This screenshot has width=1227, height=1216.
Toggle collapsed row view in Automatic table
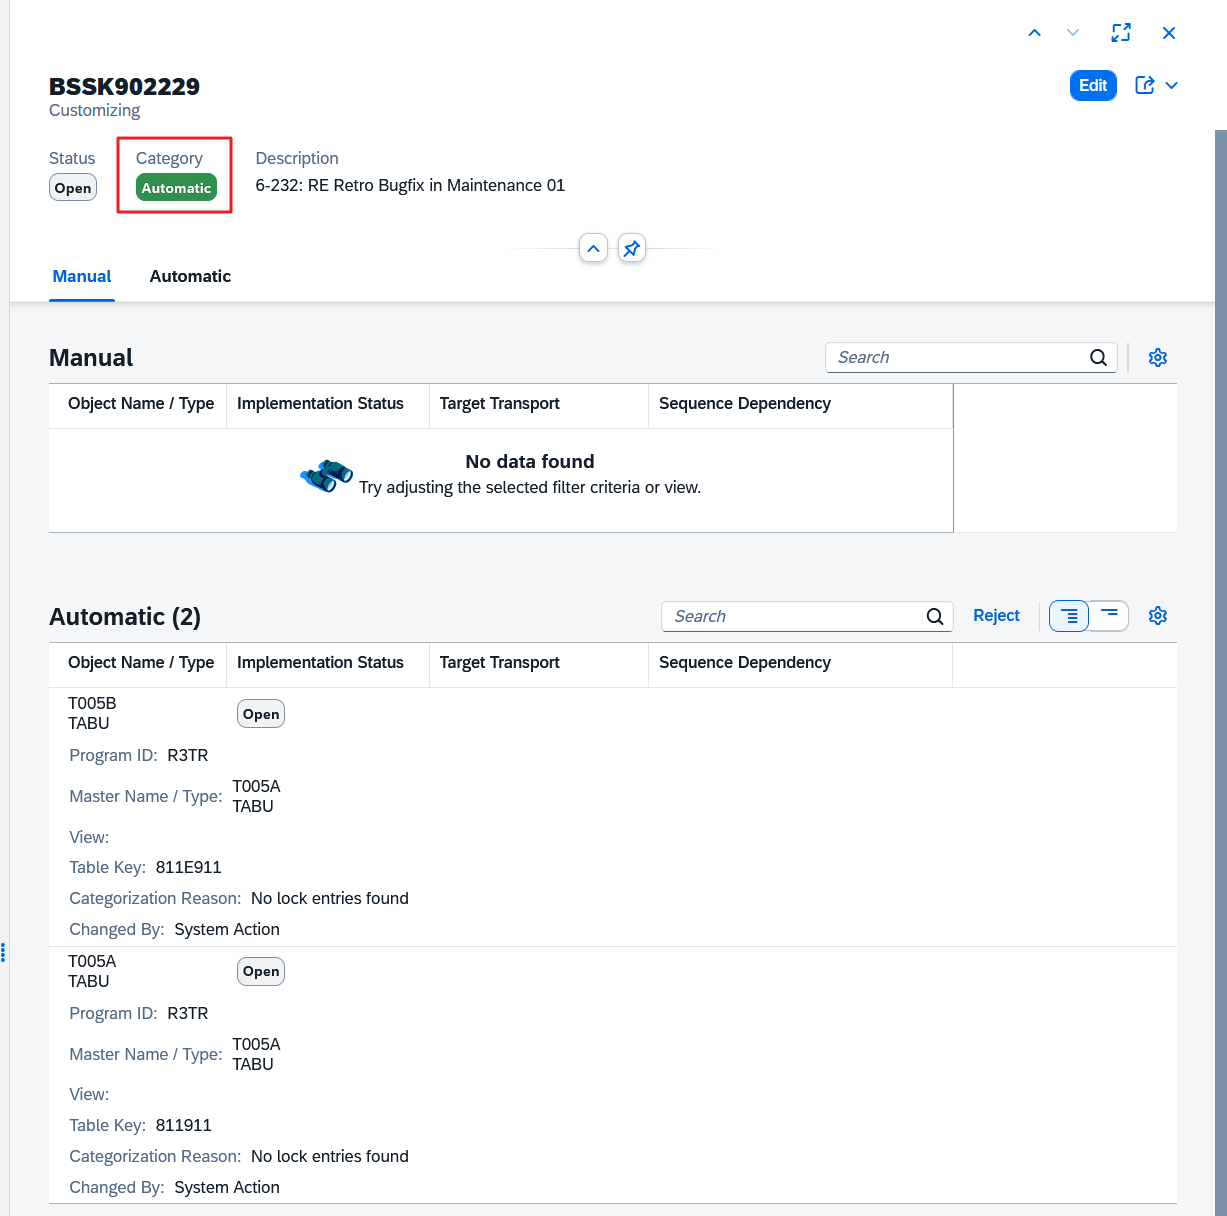click(1109, 616)
